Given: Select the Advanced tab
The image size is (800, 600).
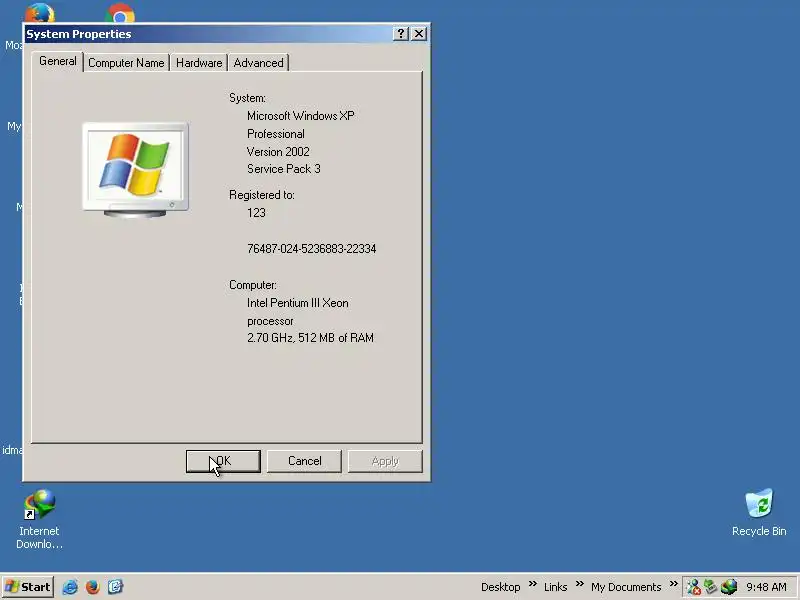Looking at the screenshot, I should point(259,63).
